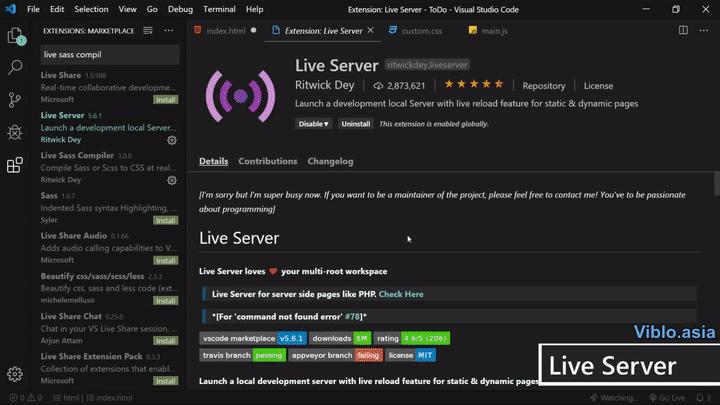Screen dimensions: 720x405
Task: Open the Extensions view icon
Action: [x=15, y=165]
